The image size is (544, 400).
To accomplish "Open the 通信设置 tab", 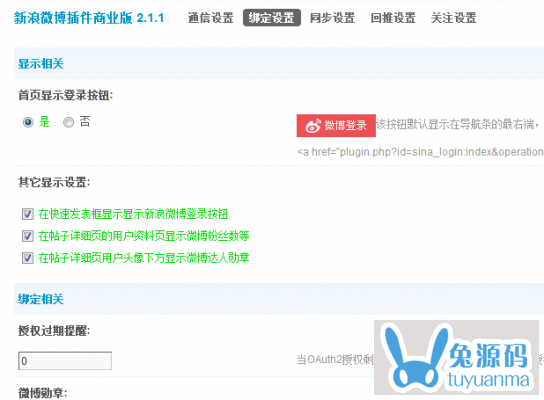I will [211, 18].
